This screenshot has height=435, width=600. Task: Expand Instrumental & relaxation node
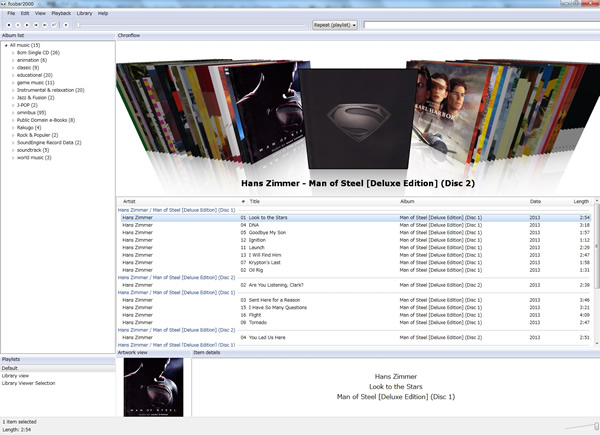coord(13,90)
